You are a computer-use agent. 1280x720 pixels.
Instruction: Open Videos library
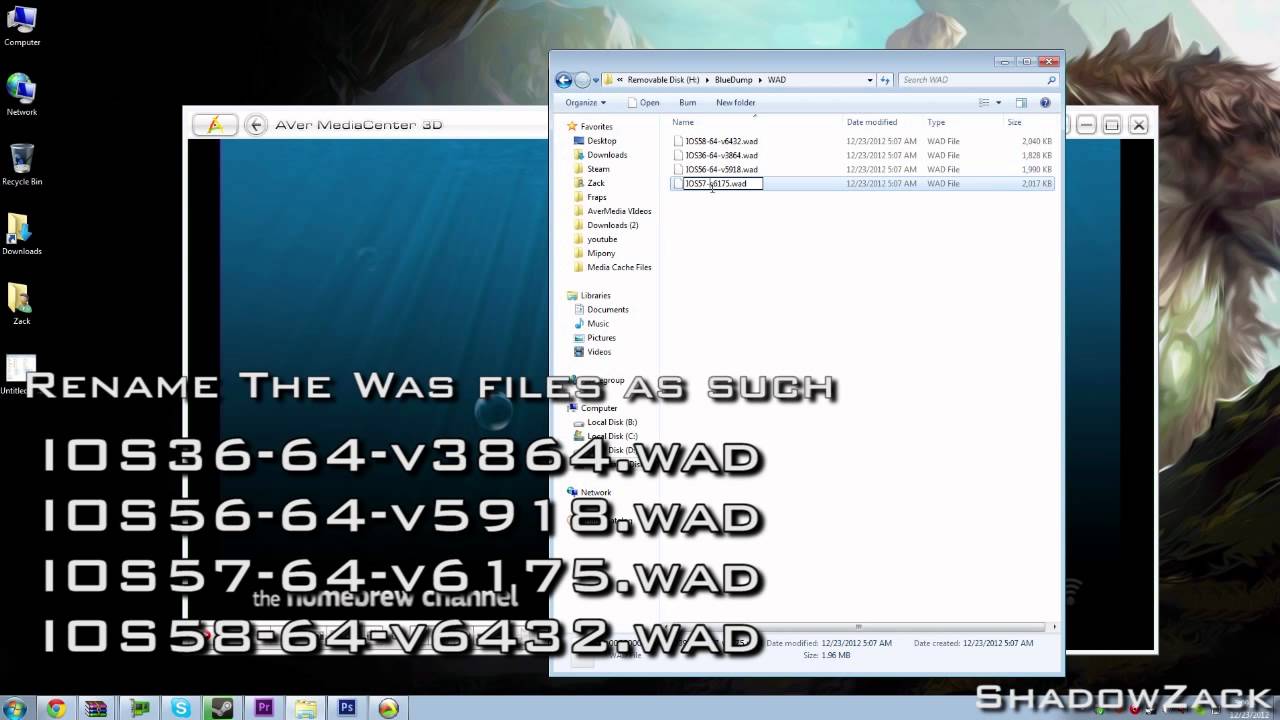tap(599, 351)
